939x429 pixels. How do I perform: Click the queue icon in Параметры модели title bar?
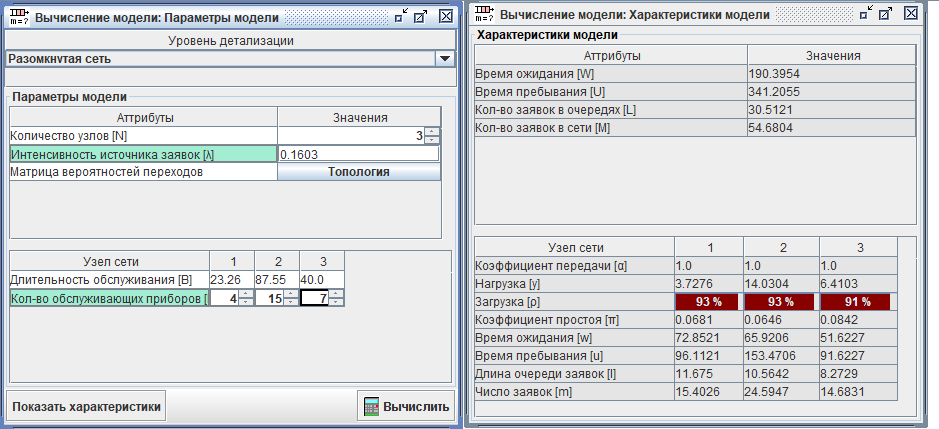[x=19, y=16]
